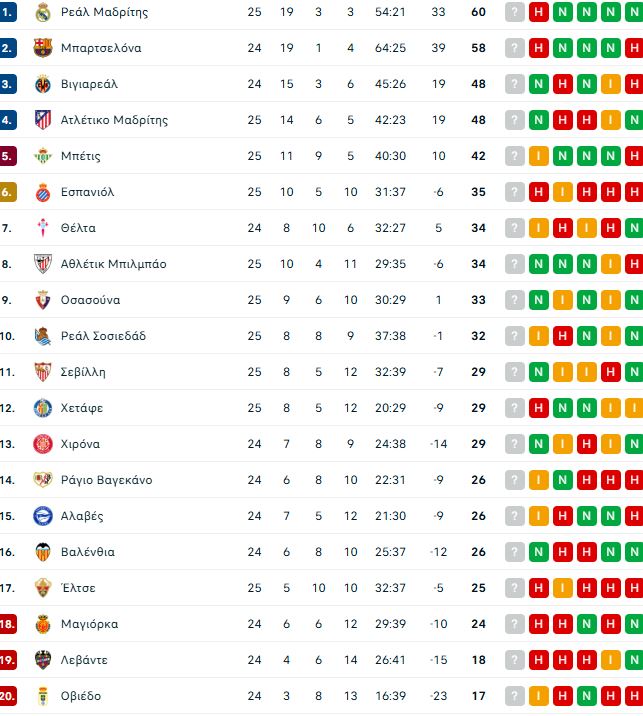Click the Celta Vigo crest icon
Viewport: 643px width, 716px height.
tap(42, 228)
